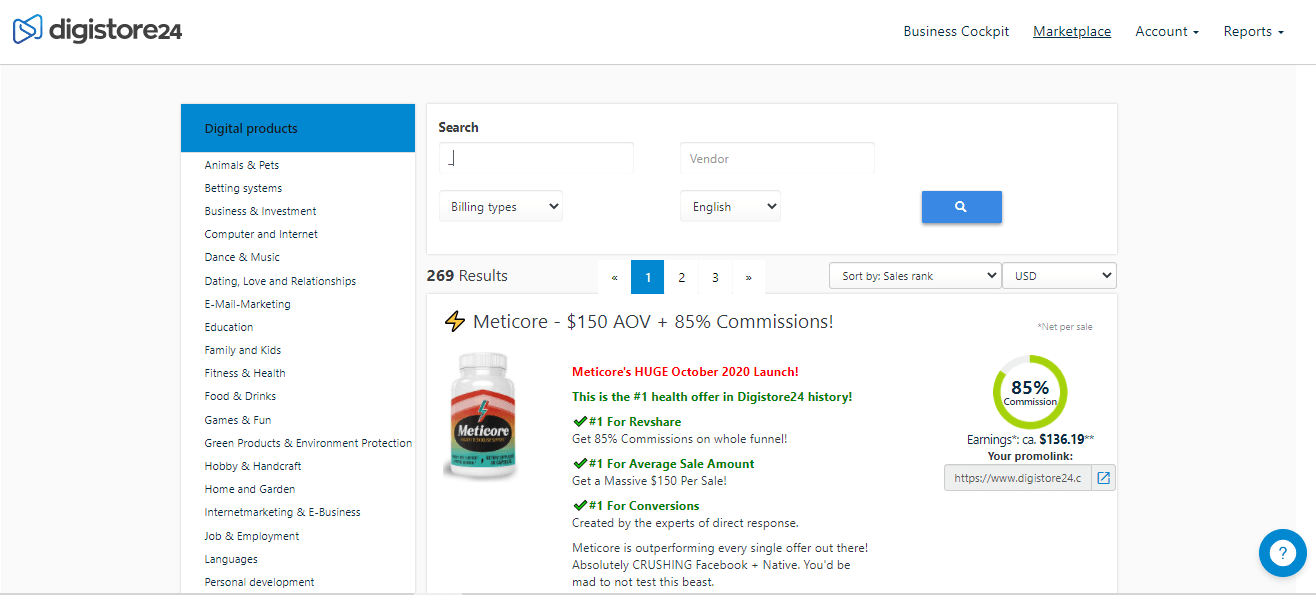Click the Vendor input field

[x=777, y=158]
